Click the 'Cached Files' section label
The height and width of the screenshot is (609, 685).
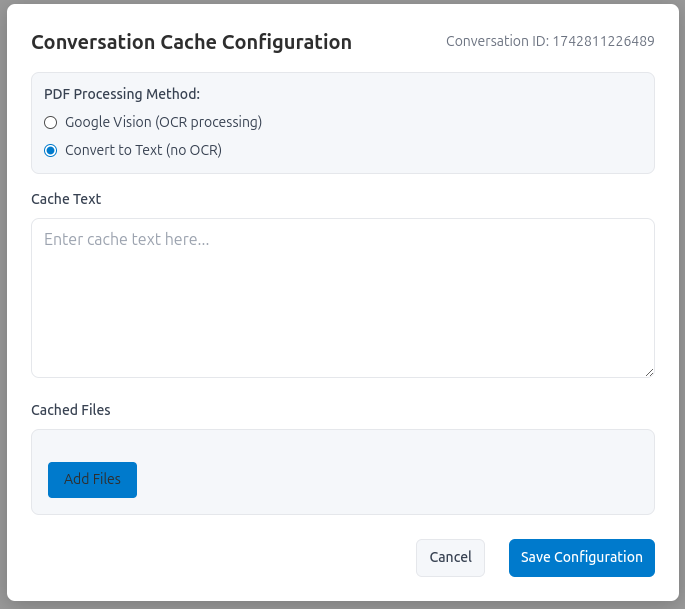pyautogui.click(x=70, y=410)
